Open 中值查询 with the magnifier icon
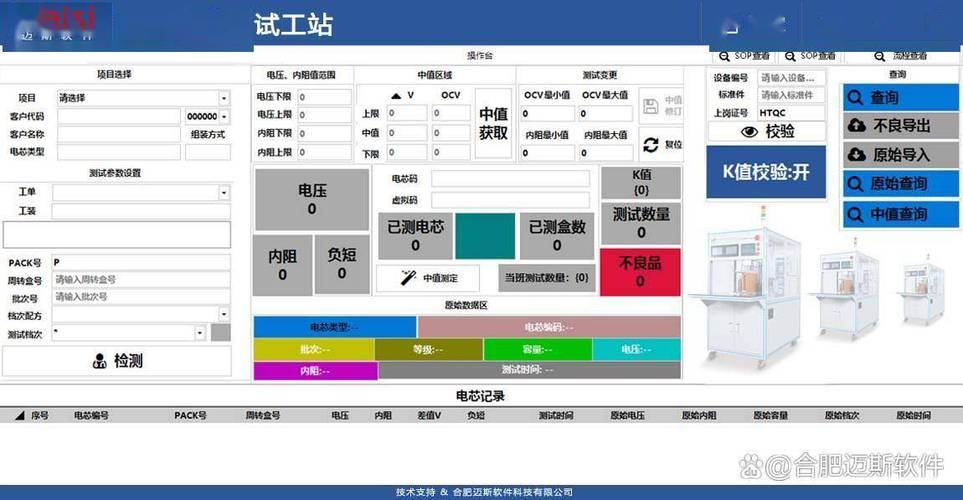Screen dimensions: 963x500 900,214
